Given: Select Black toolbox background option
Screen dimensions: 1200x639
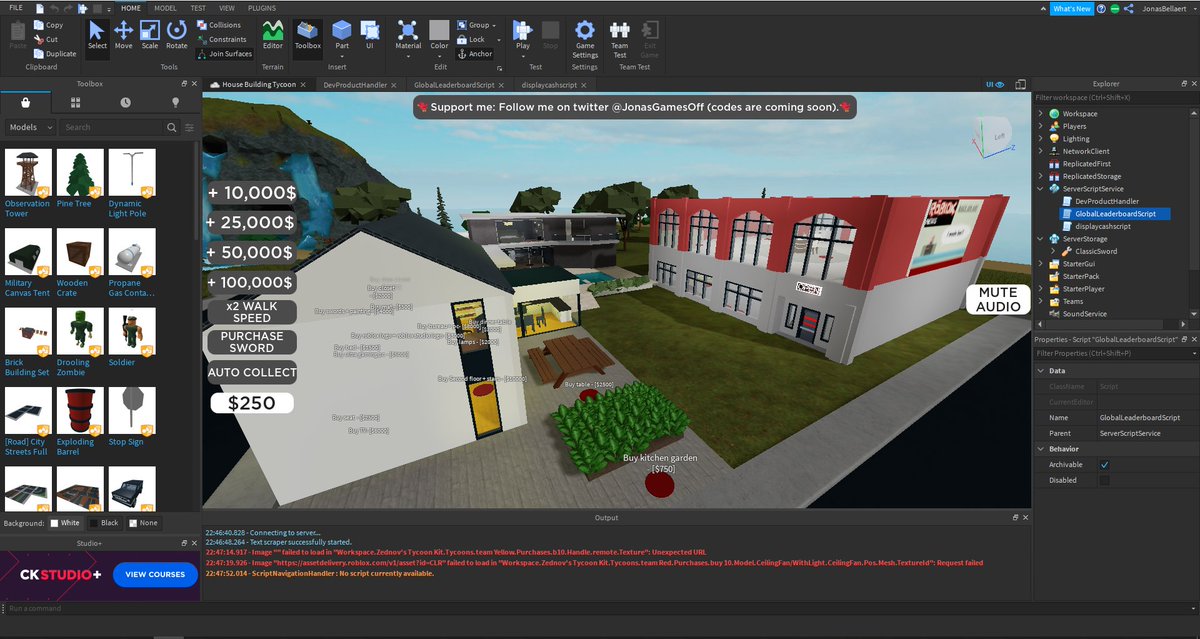Looking at the screenshot, I should click(x=104, y=523).
